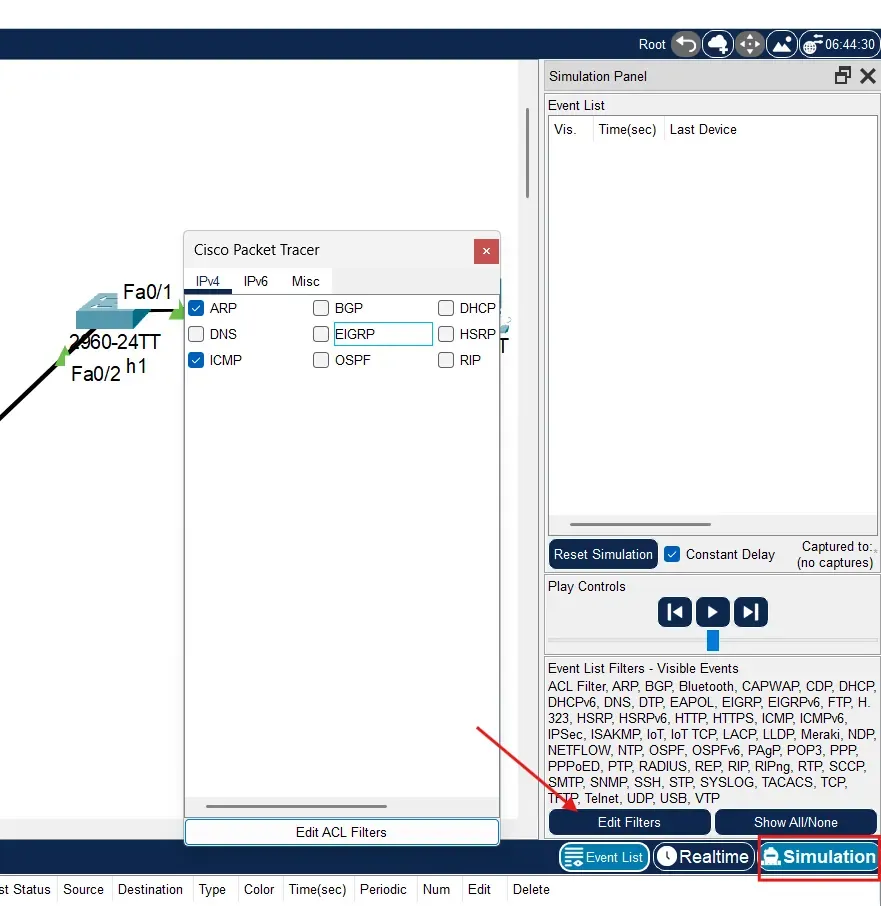Switch to the IPv4 filter tab
This screenshot has width=881, height=906.
click(208, 281)
